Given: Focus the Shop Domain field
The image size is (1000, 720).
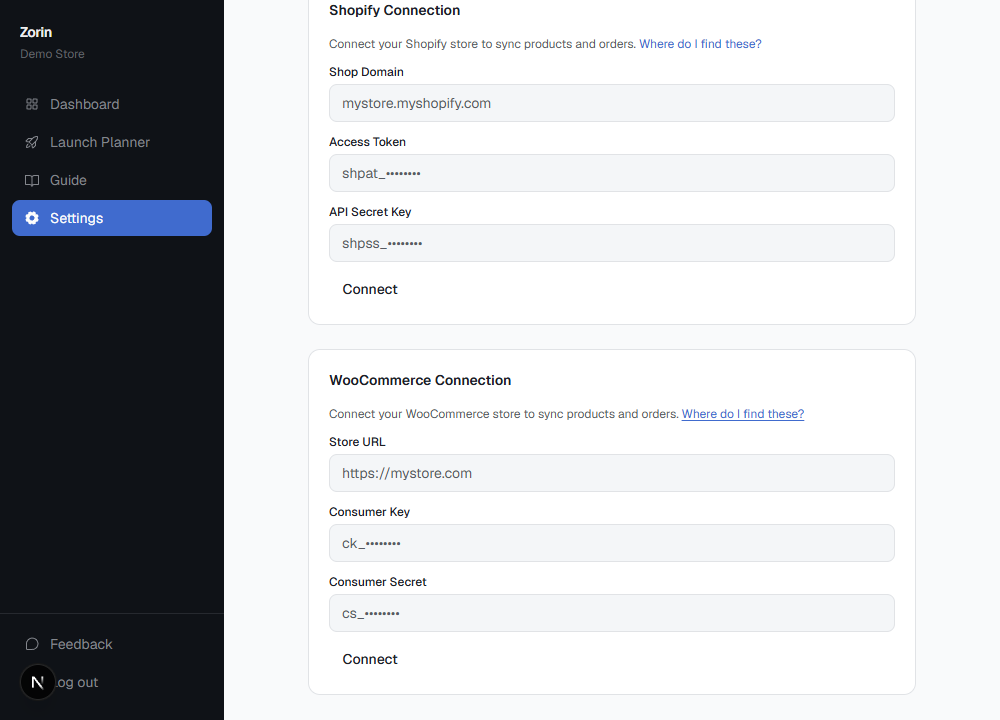Looking at the screenshot, I should click(612, 103).
